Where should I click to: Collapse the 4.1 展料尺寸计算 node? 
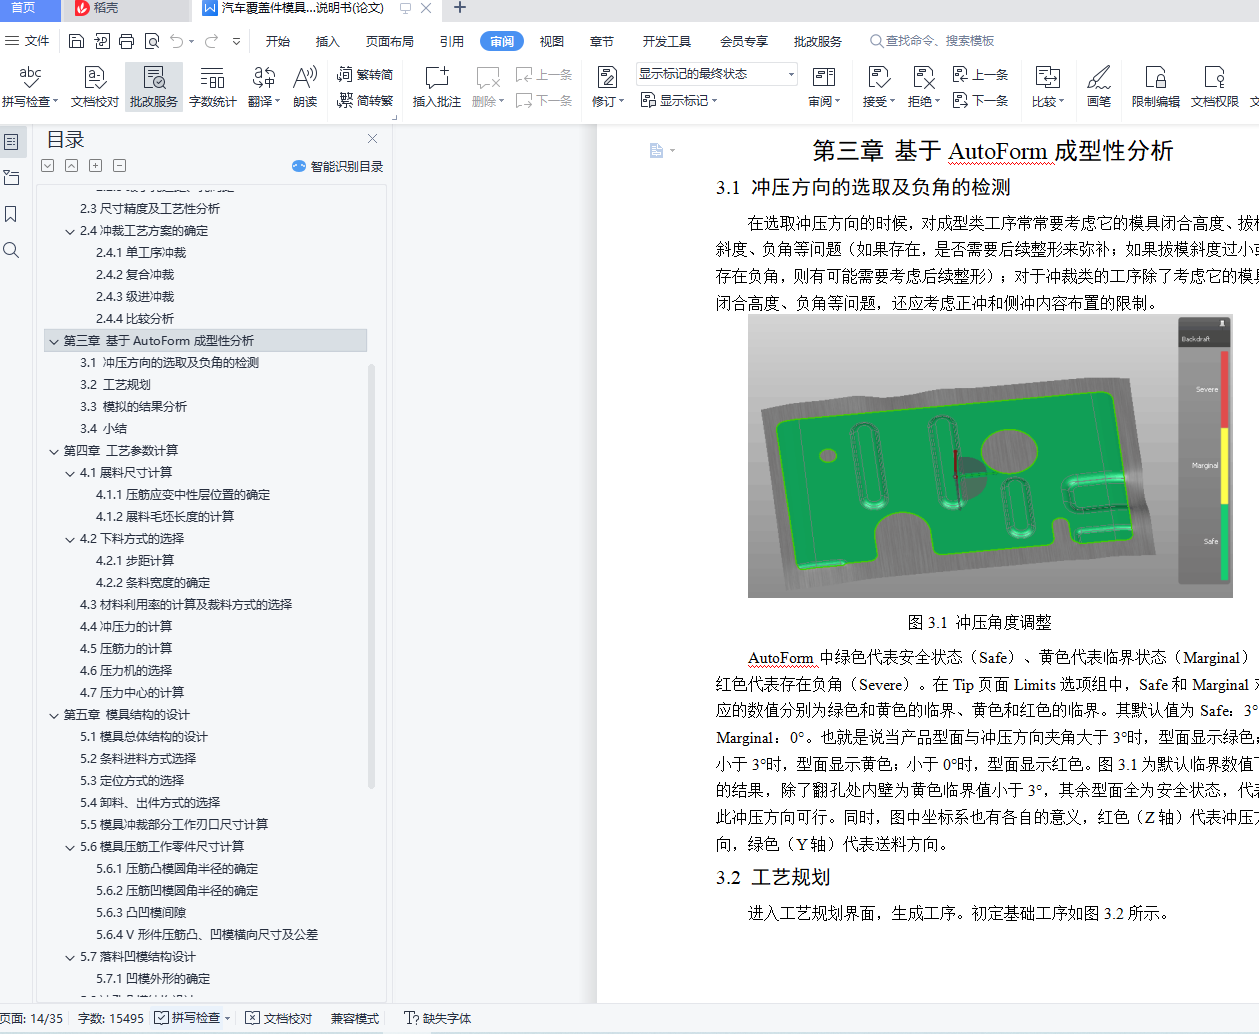point(70,473)
